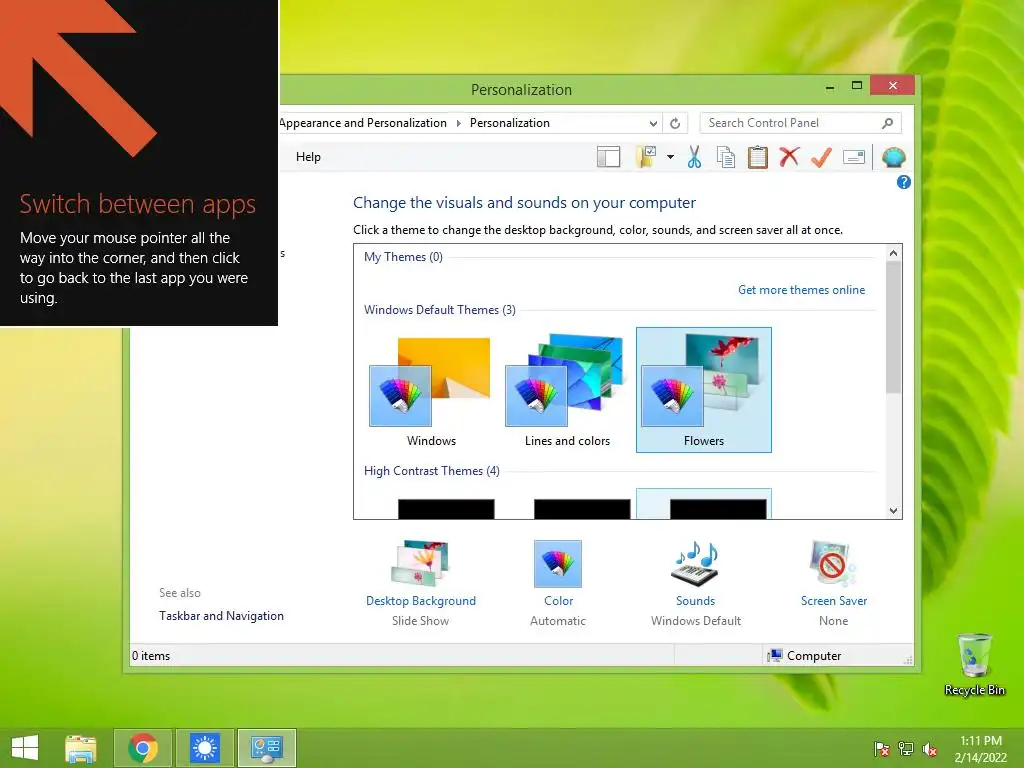Open the Color swatch fan icon
This screenshot has width=1024, height=768.
558,564
